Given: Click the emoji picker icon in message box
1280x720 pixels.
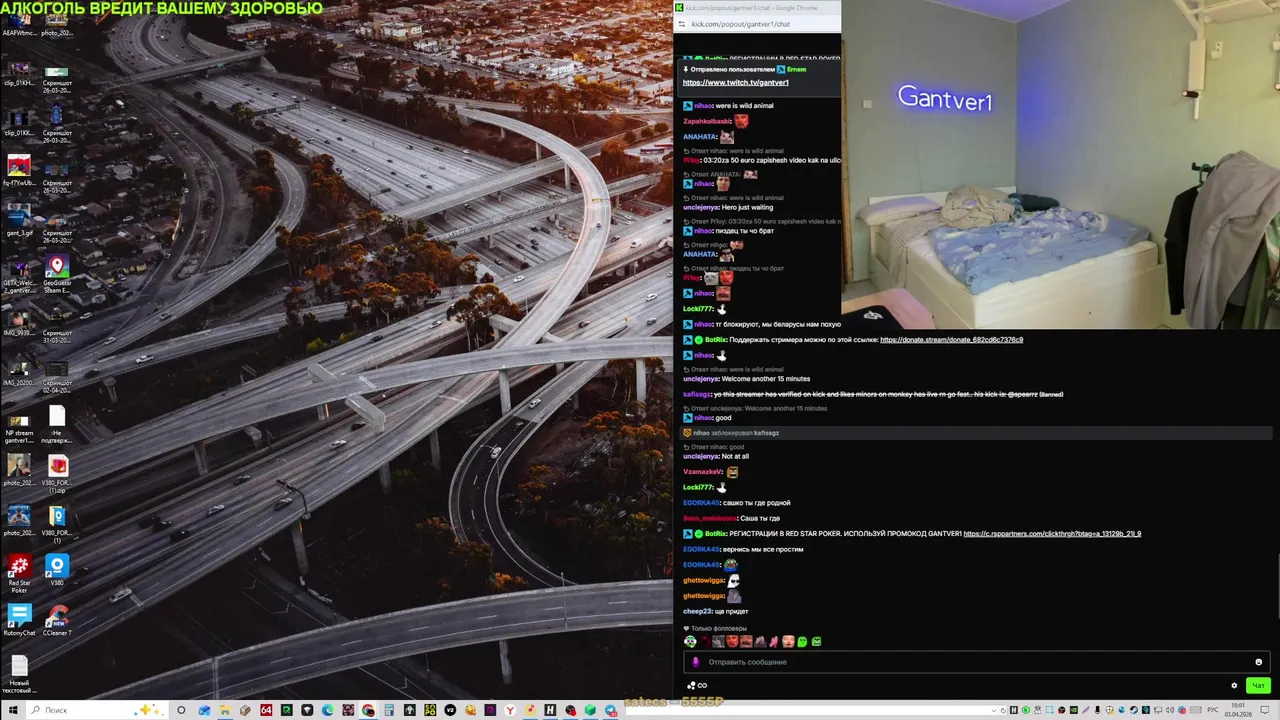Looking at the screenshot, I should point(1258,662).
